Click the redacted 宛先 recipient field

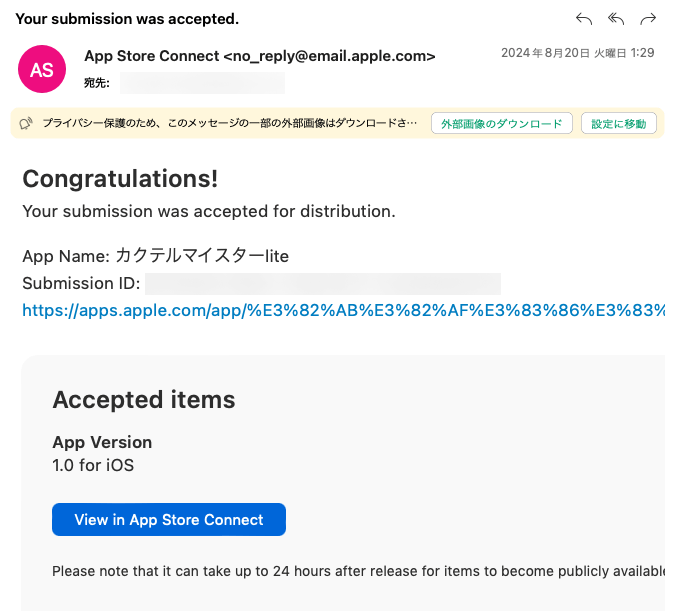click(202, 83)
